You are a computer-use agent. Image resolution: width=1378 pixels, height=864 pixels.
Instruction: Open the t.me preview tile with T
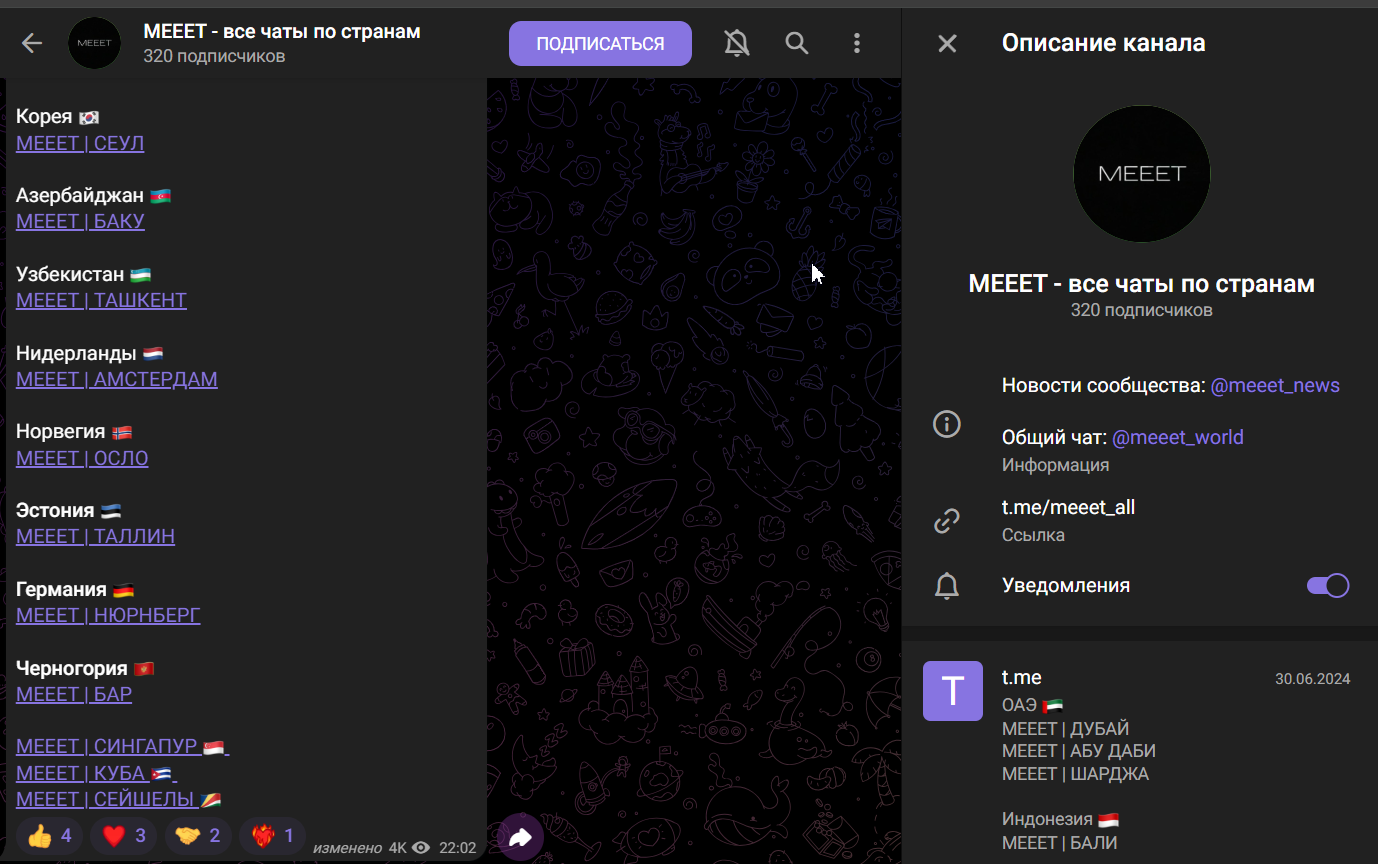pyautogui.click(x=953, y=691)
